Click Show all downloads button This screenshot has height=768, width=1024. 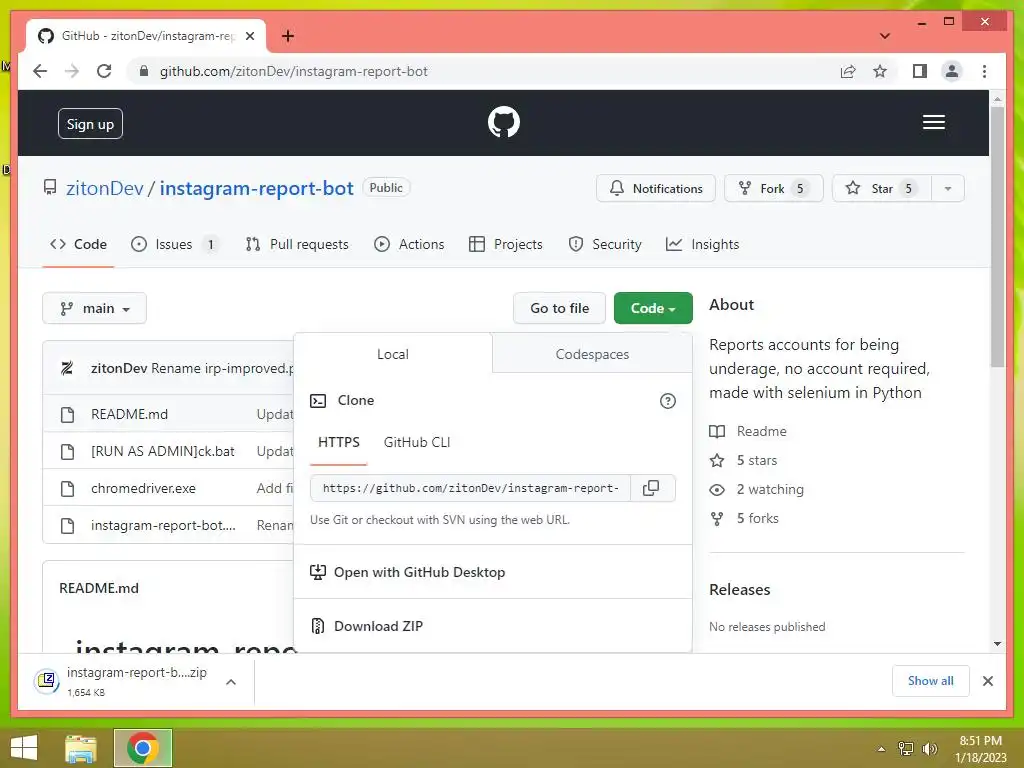[x=931, y=681]
